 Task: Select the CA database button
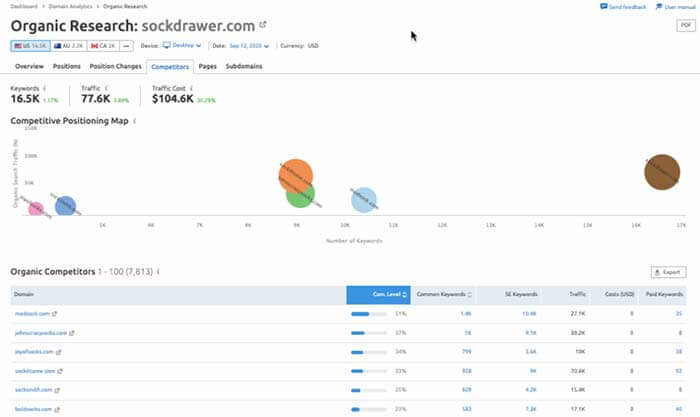pyautogui.click(x=103, y=46)
